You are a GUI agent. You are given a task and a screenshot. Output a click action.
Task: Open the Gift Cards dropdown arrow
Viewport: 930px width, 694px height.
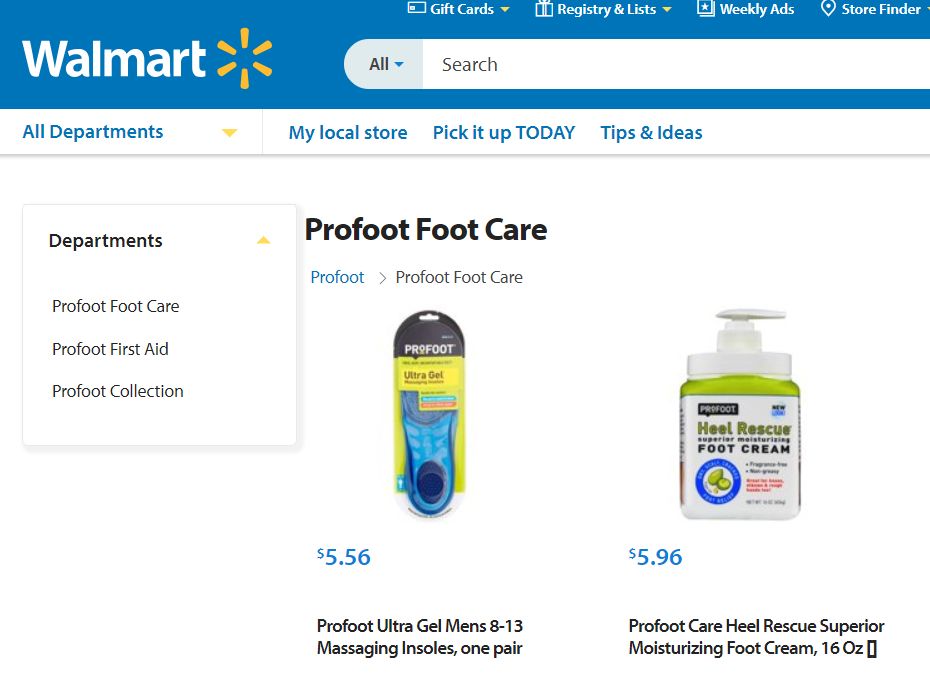click(504, 10)
